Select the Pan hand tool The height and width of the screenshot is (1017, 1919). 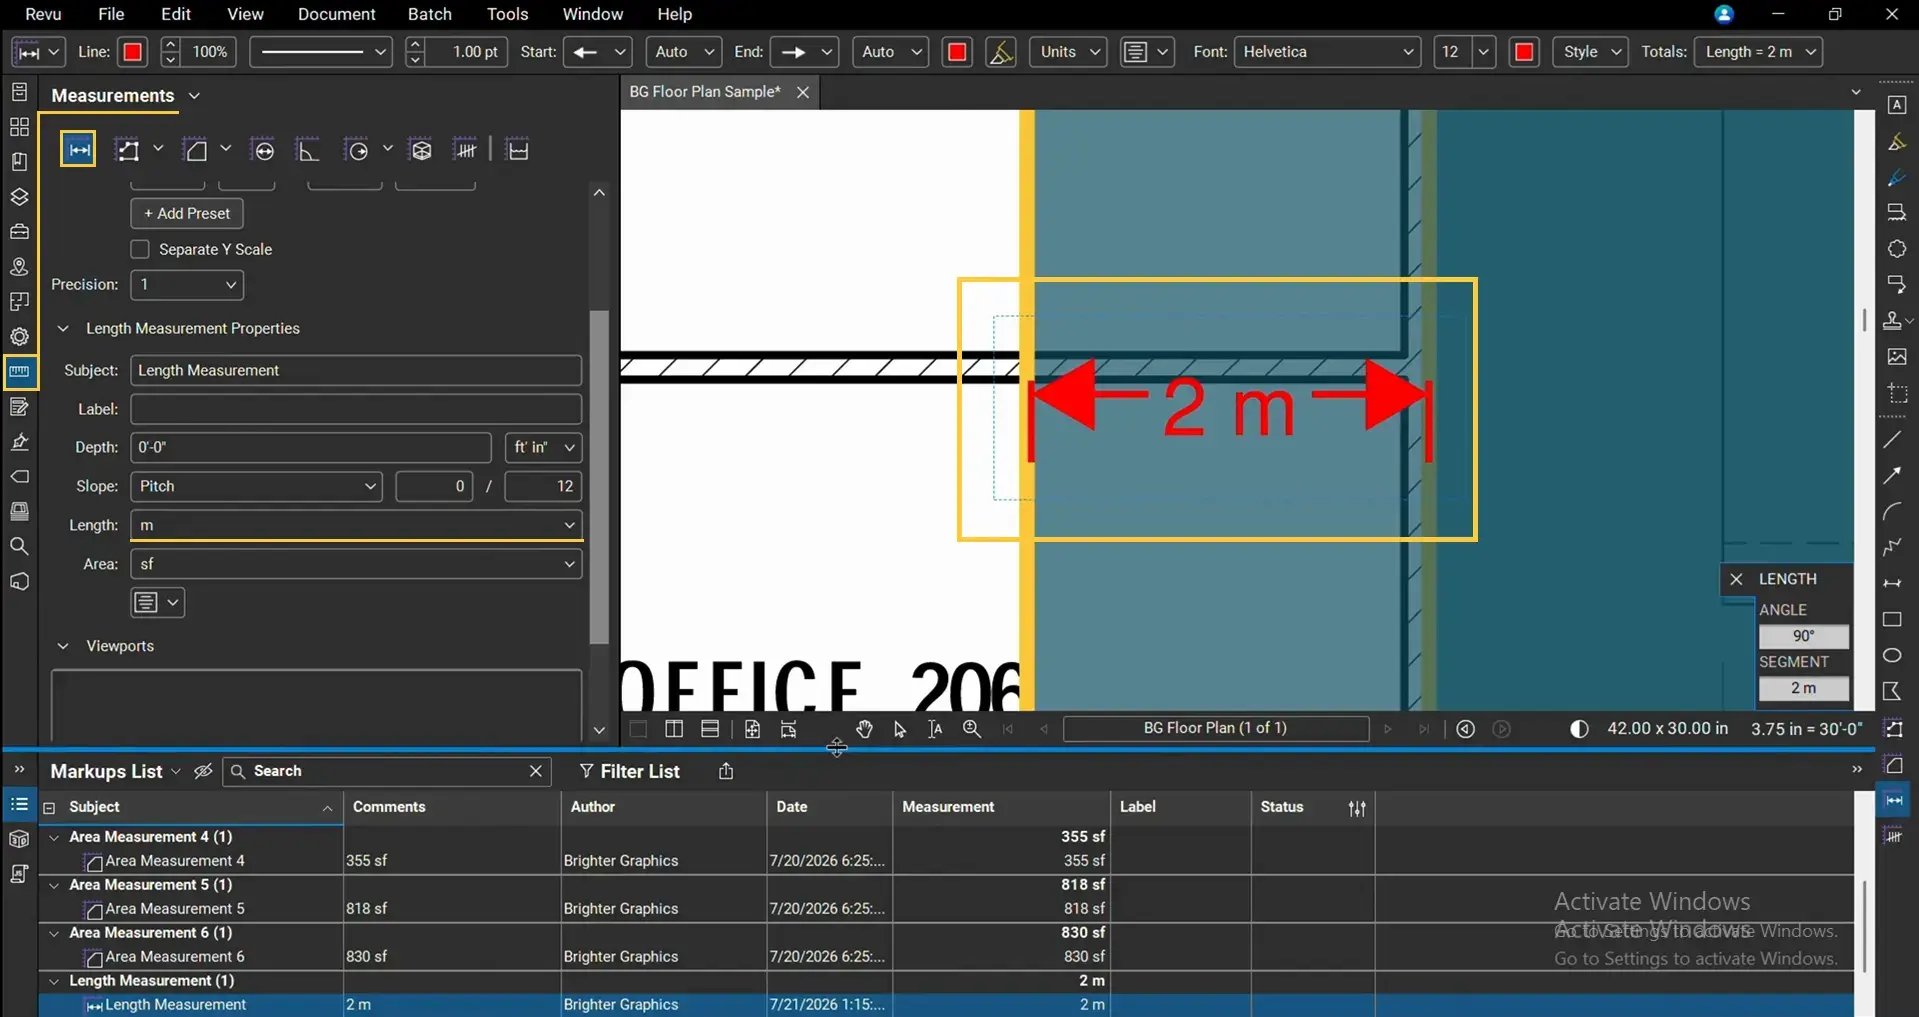[x=864, y=729]
